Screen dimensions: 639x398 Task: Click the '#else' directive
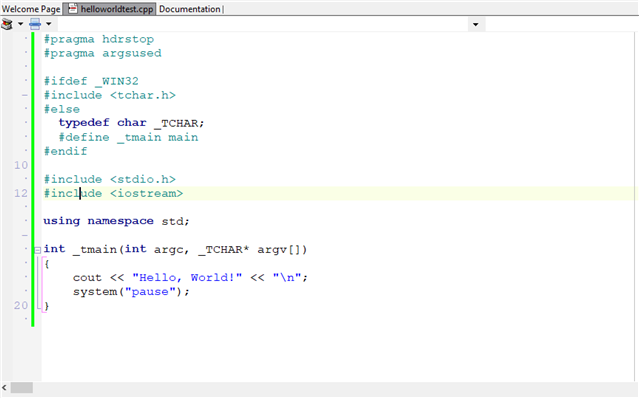coord(62,110)
